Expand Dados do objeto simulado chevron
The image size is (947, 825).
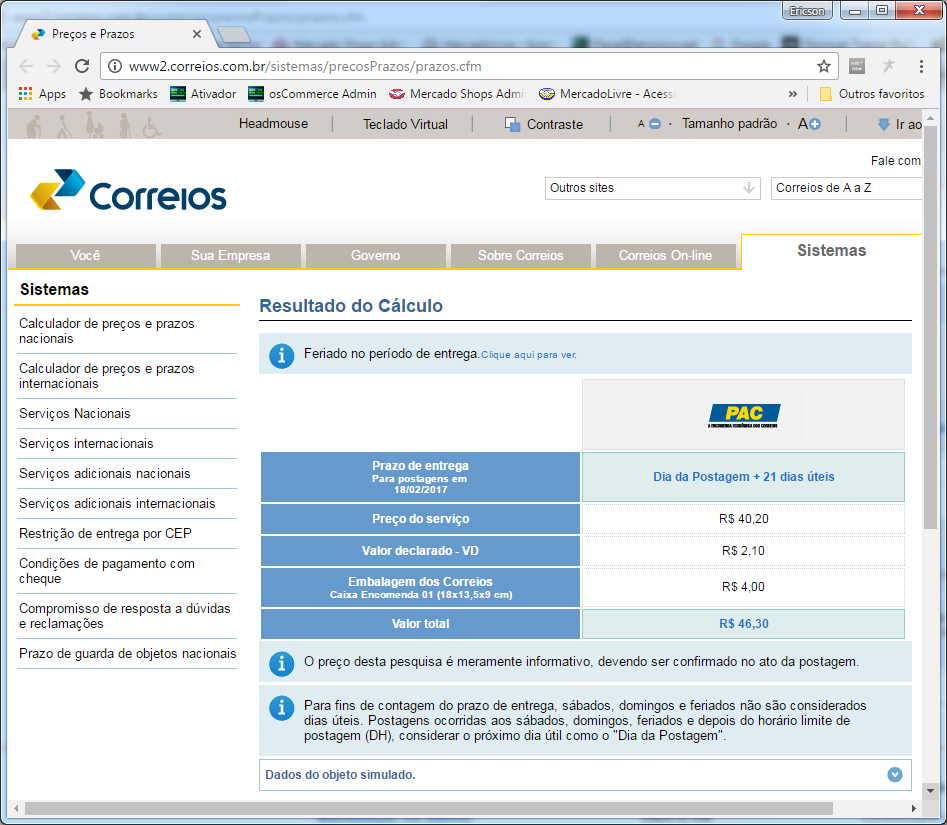click(894, 774)
